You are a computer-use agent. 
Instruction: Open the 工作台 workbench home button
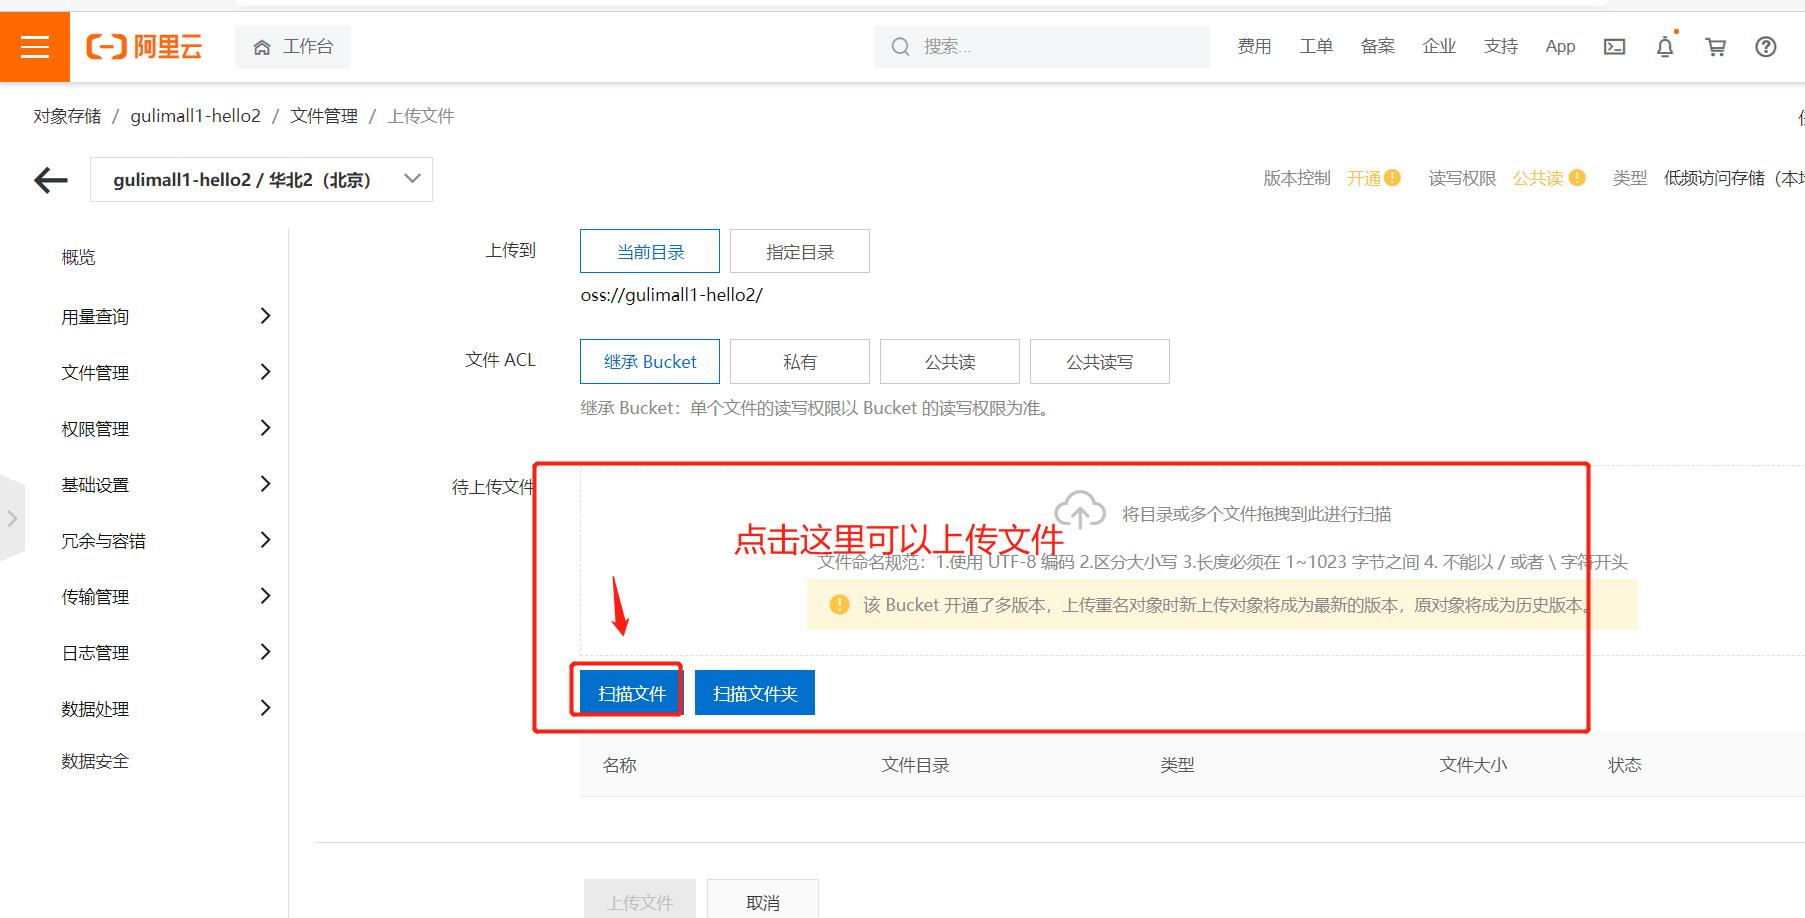click(x=293, y=47)
